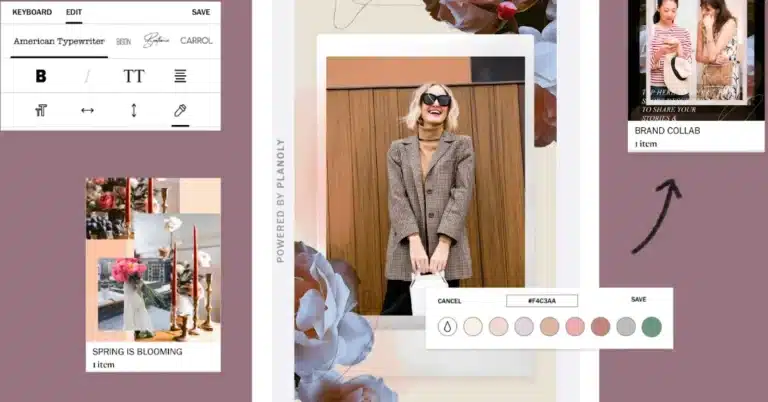
Task: Toggle all-caps TT text style
Action: click(x=134, y=76)
